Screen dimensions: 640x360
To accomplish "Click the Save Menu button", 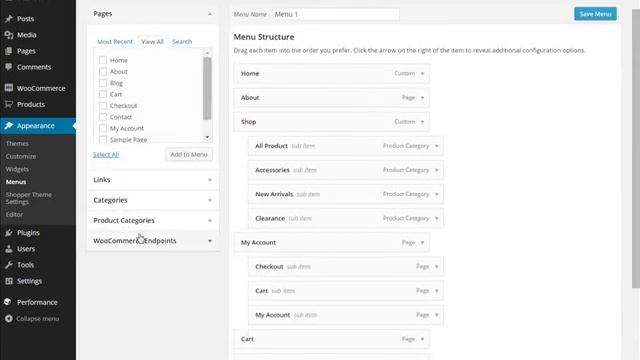I will 595,14.
